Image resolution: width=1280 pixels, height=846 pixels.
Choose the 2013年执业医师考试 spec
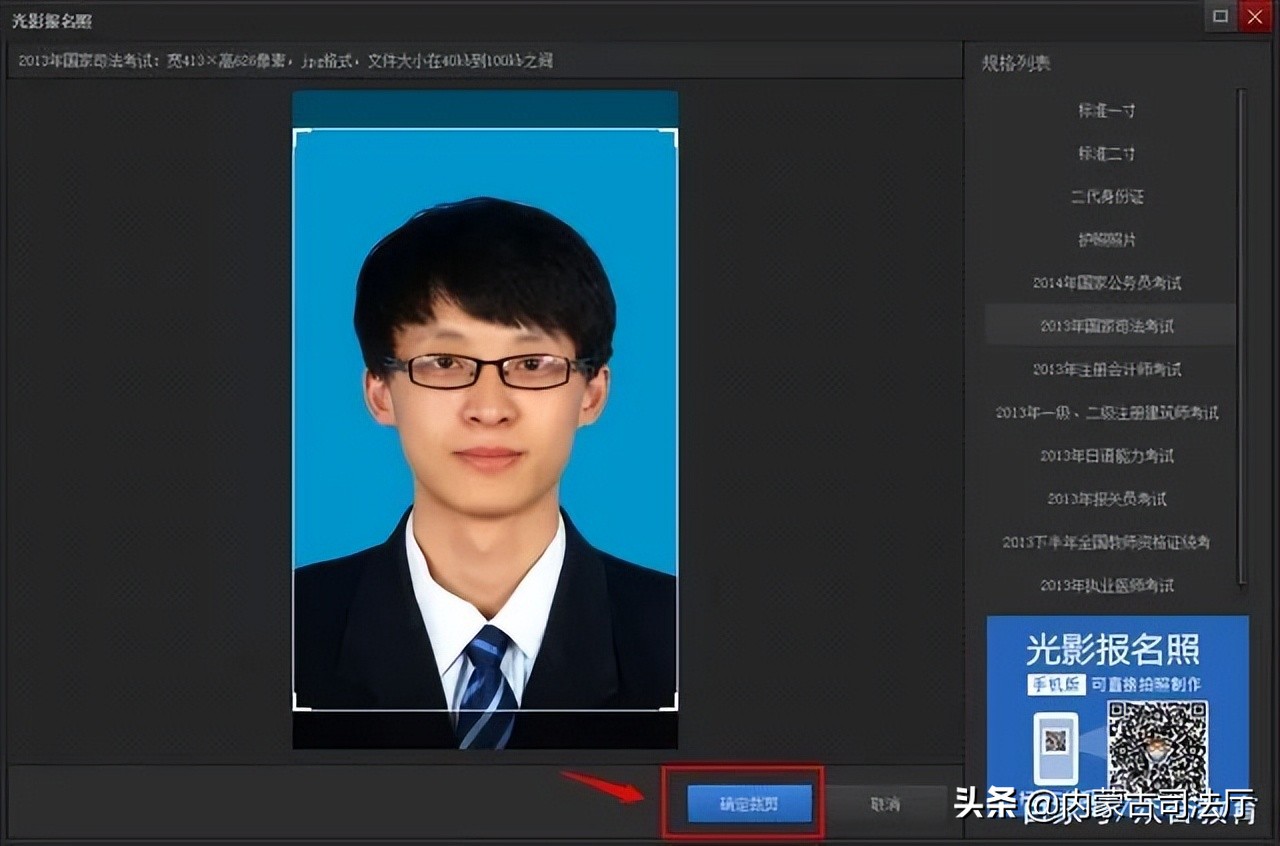(1110, 584)
